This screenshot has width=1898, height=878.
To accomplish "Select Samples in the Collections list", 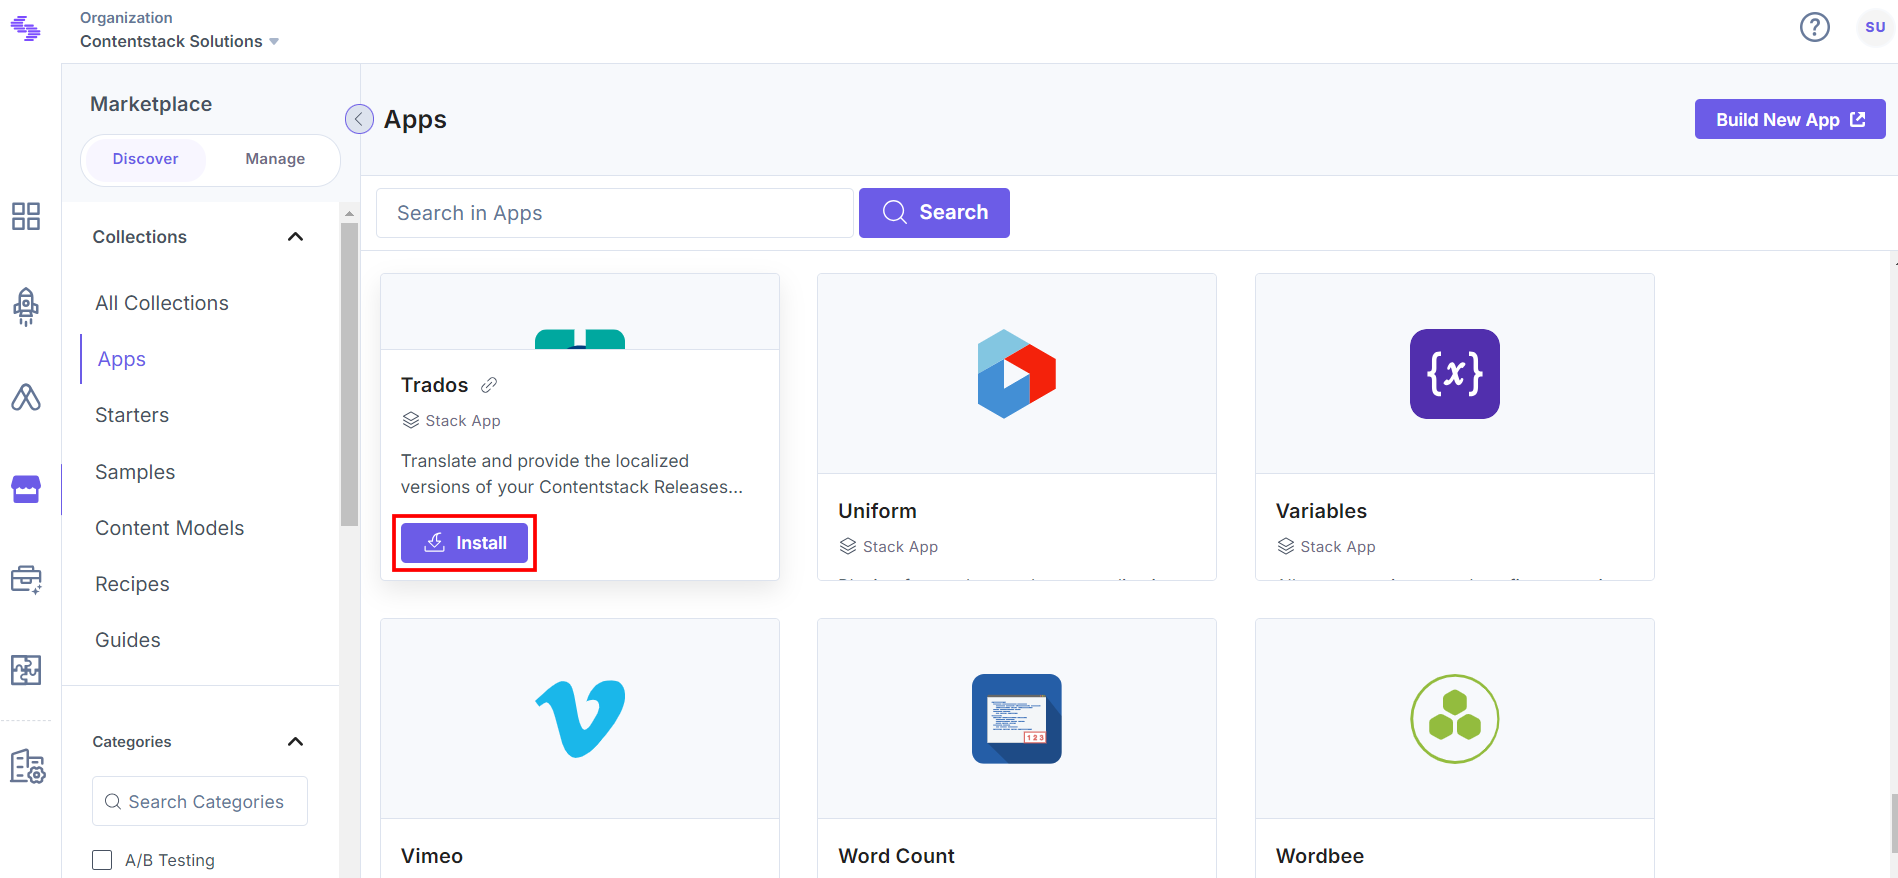I will (135, 472).
